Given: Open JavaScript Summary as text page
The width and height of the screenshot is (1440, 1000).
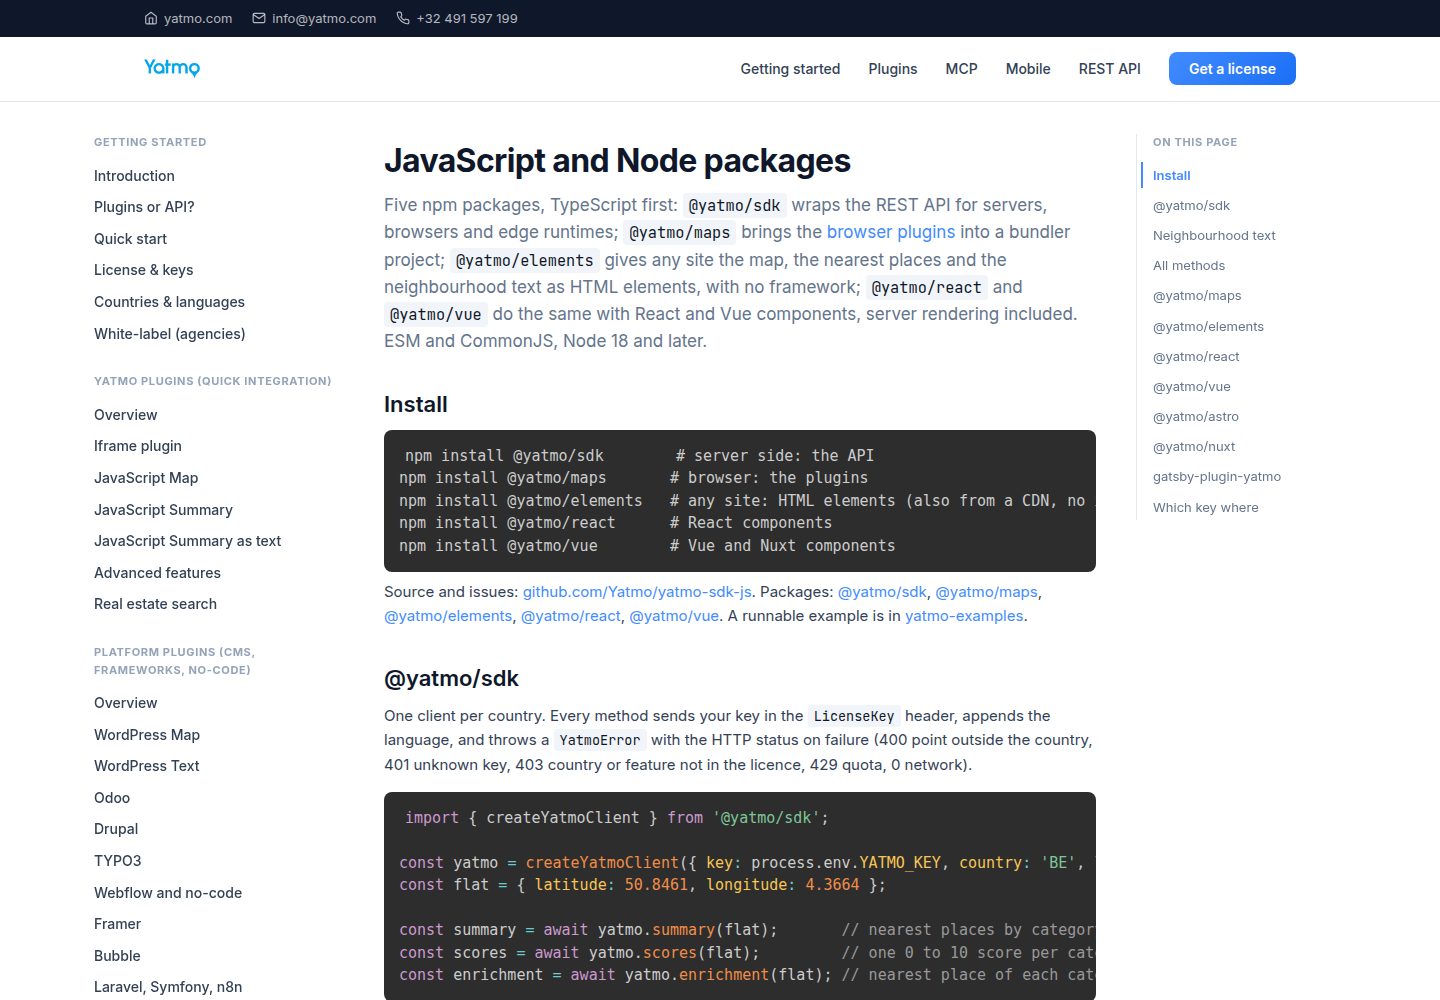Looking at the screenshot, I should (x=188, y=541).
